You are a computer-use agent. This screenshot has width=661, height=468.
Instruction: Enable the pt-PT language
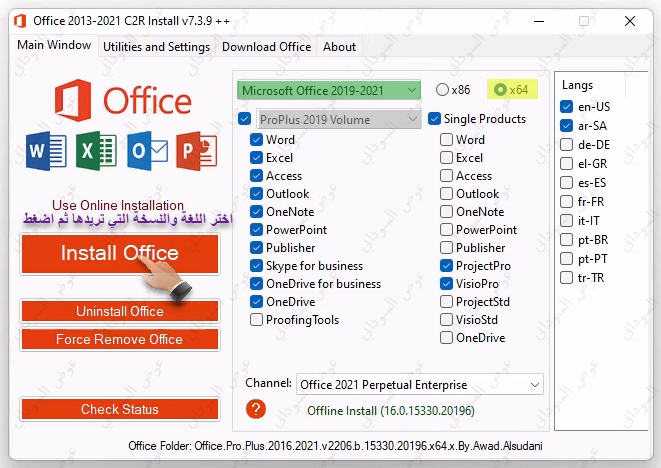[567, 258]
